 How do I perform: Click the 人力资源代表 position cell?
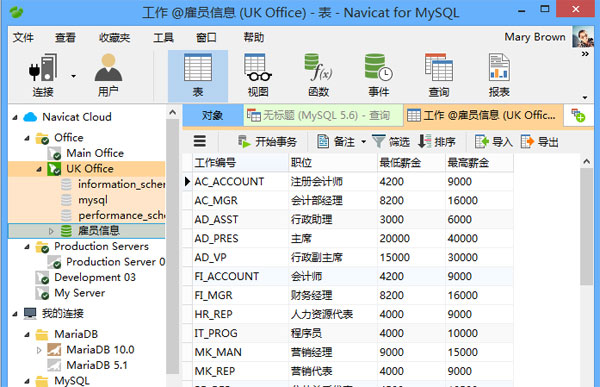coord(333,314)
